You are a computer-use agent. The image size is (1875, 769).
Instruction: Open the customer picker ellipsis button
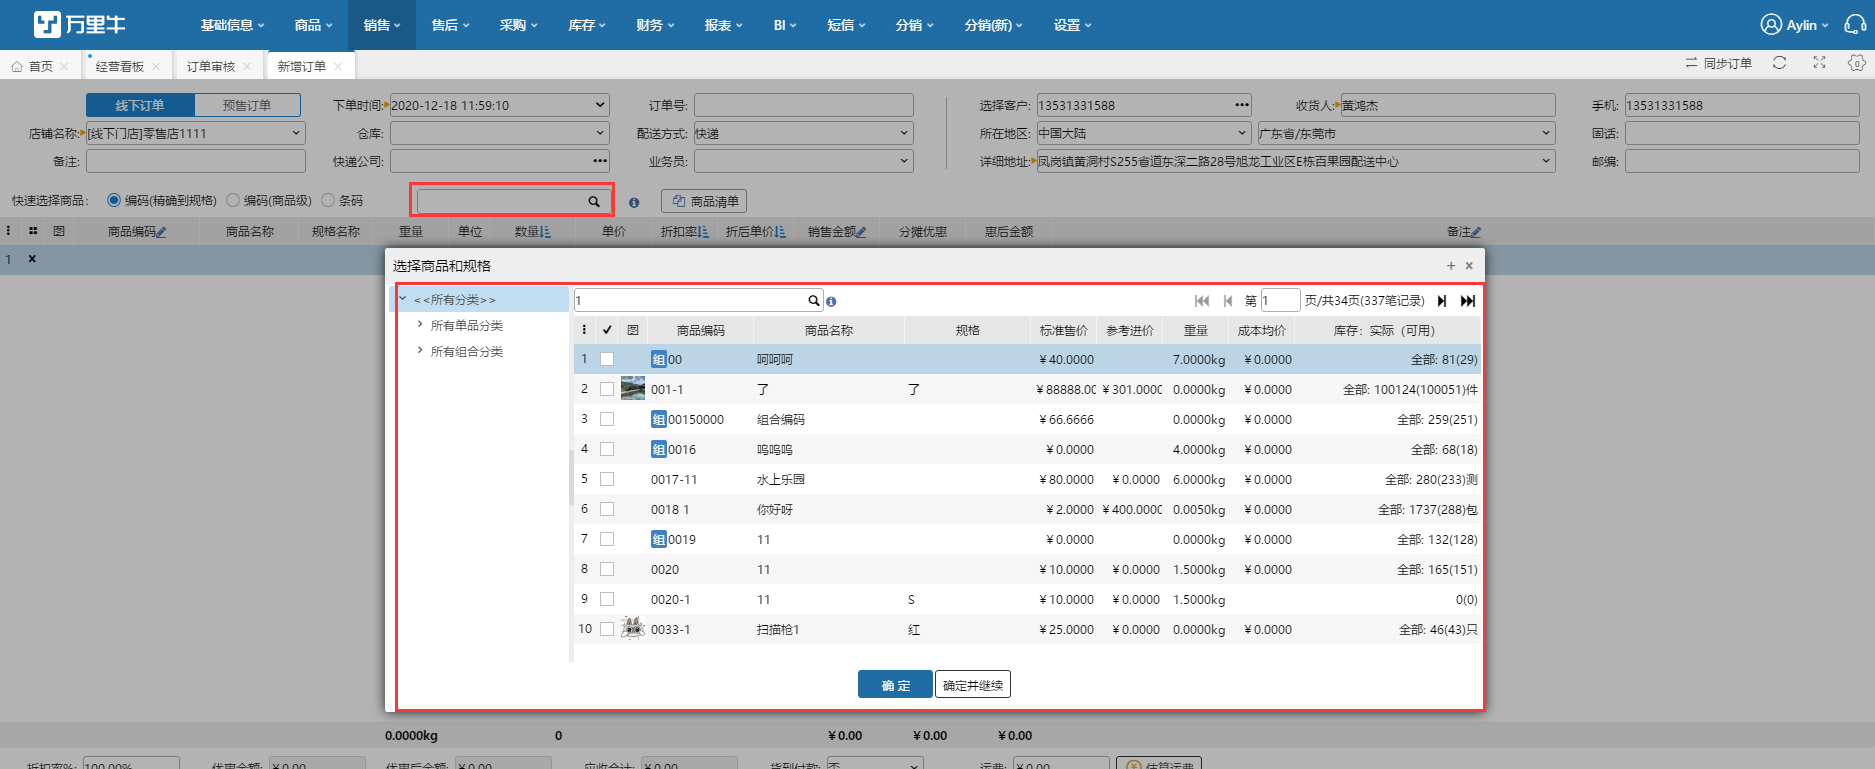(1242, 105)
